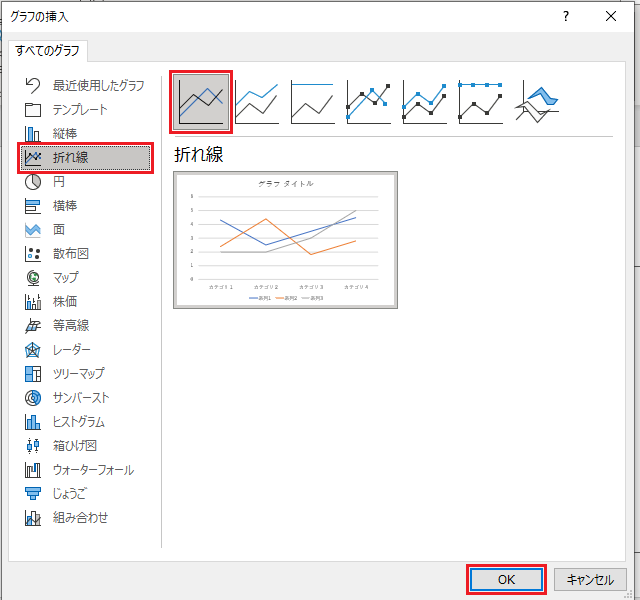Choose 縦棒 column chart category

(65, 134)
